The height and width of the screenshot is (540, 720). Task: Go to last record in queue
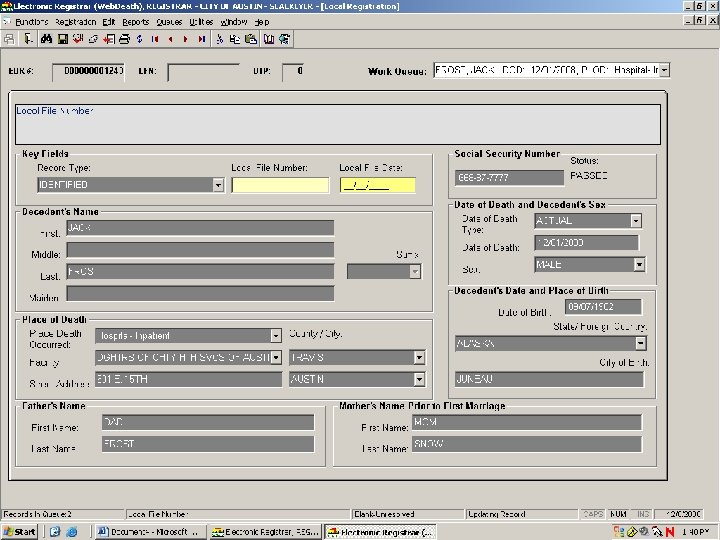click(201, 39)
